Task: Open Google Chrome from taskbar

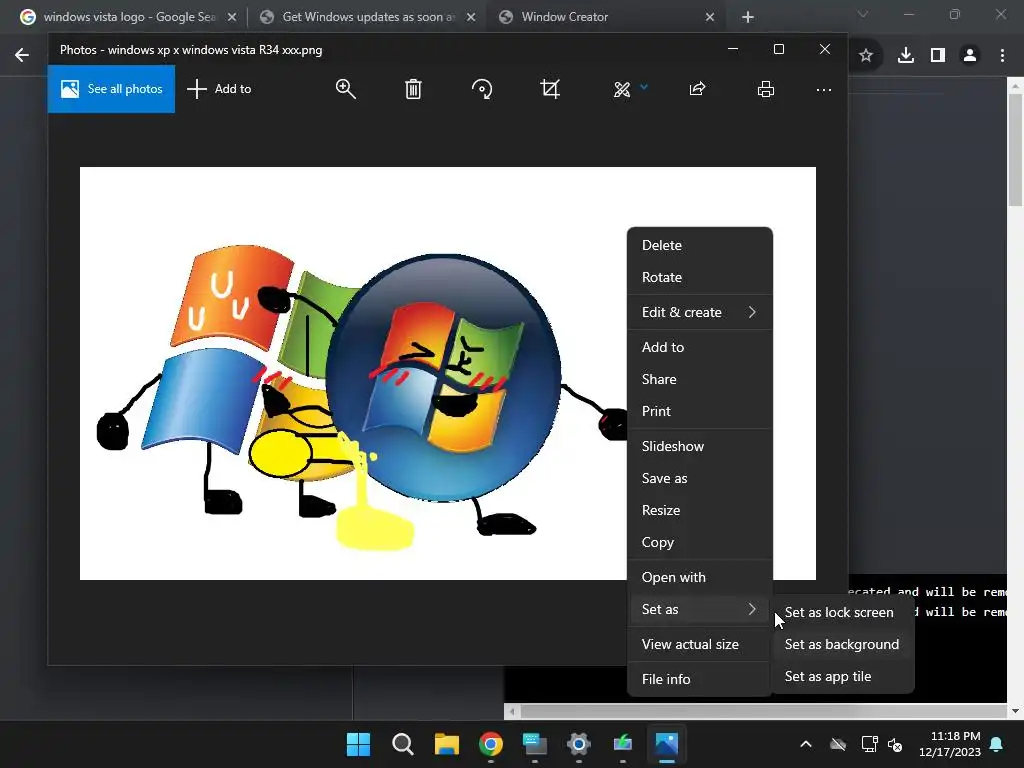Action: pyautogui.click(x=491, y=744)
